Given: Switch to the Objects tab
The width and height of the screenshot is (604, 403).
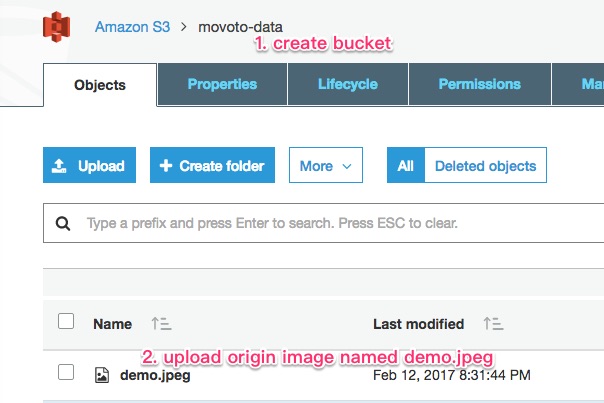Looking at the screenshot, I should pos(100,85).
